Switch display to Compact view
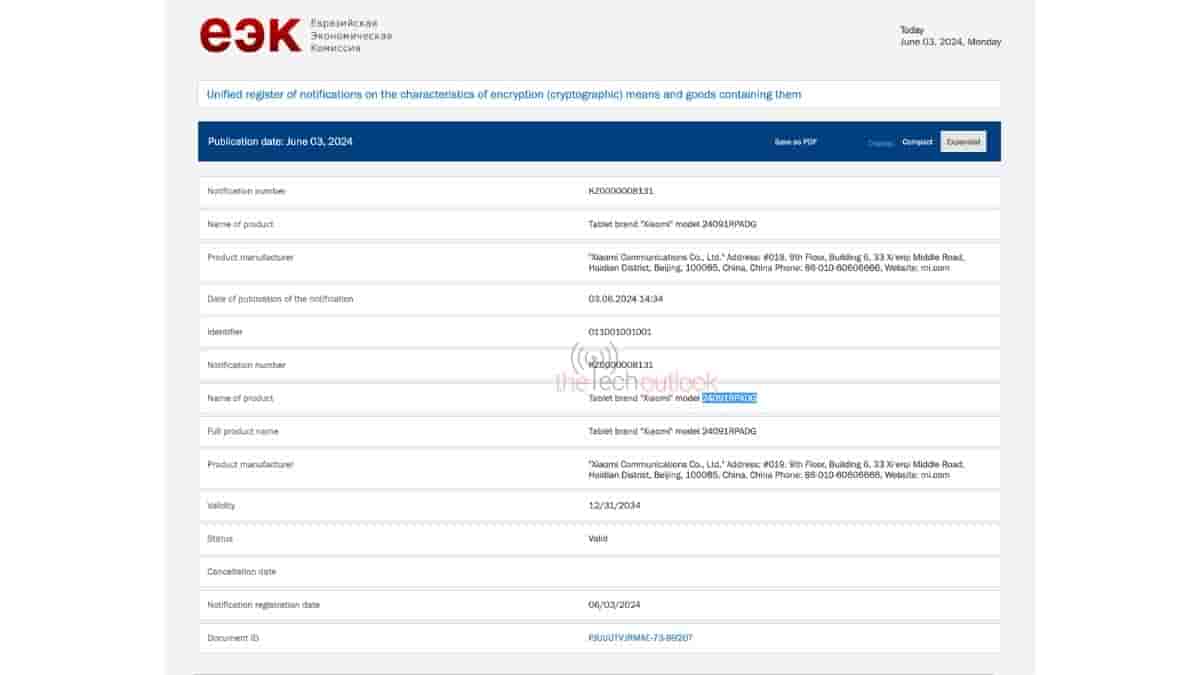Viewport: 1200px width, 675px height. [917, 142]
